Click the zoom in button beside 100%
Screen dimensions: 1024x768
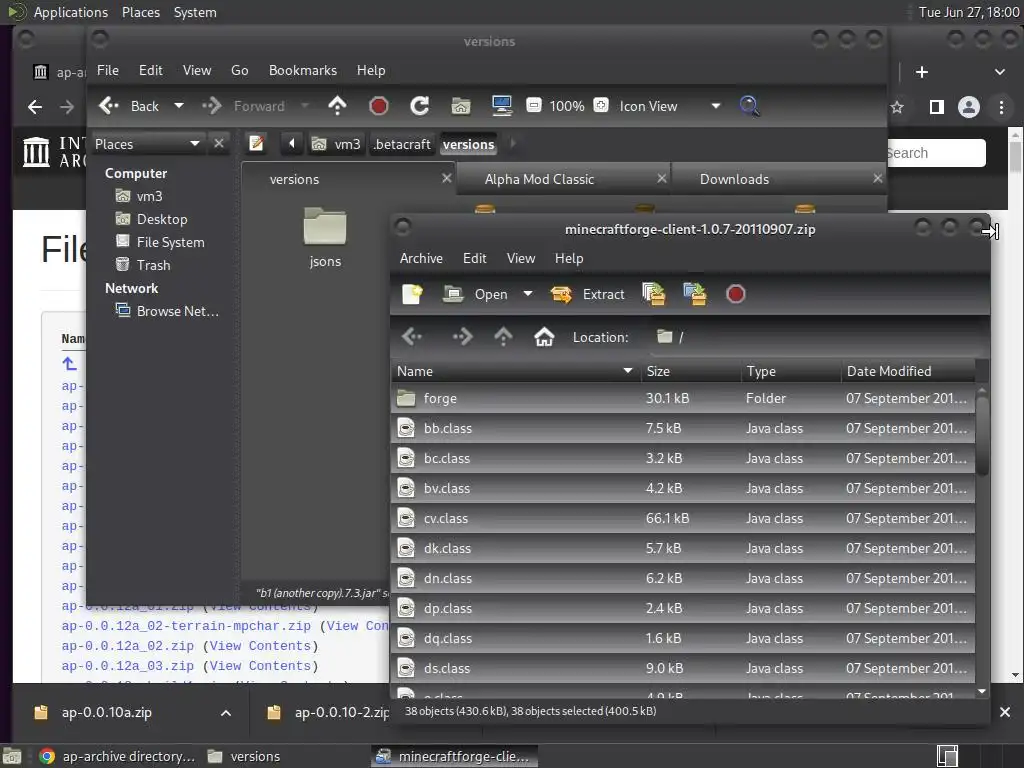[601, 105]
